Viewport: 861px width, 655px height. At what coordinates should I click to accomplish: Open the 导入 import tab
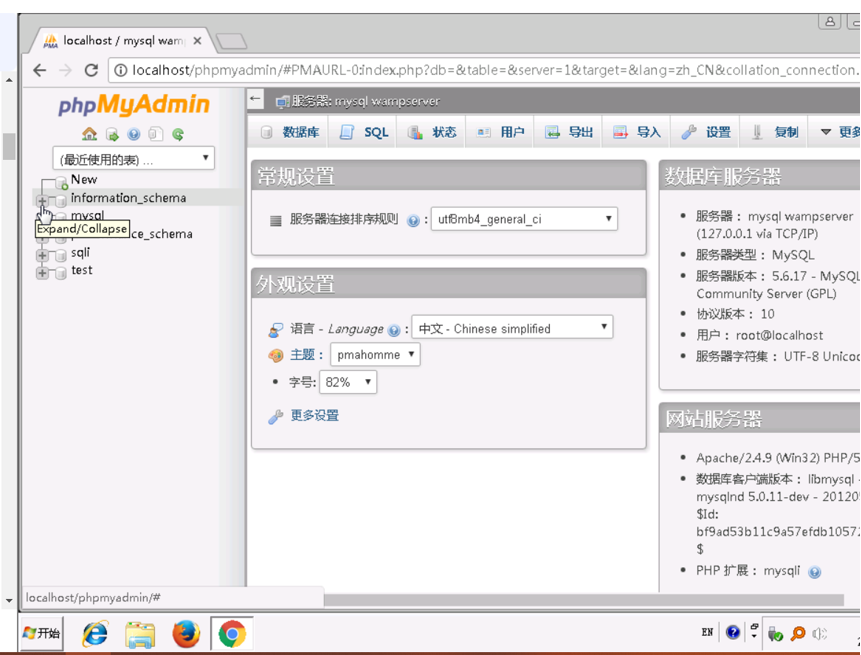(636, 132)
